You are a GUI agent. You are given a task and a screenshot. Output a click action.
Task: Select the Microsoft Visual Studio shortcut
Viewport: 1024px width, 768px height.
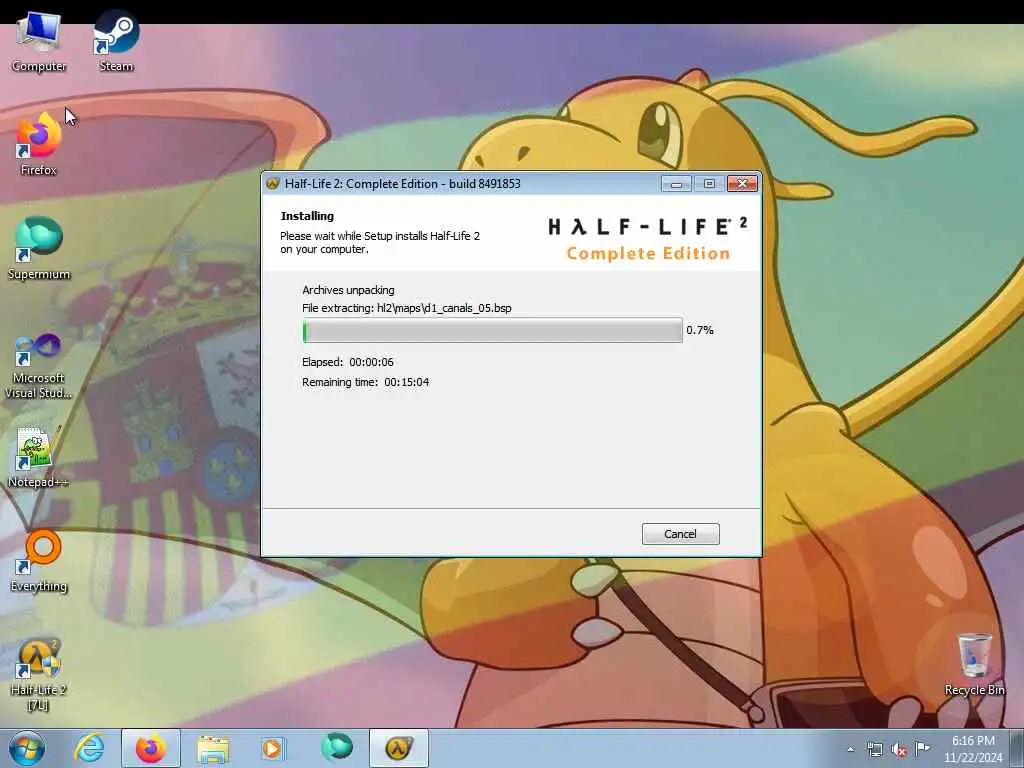tap(39, 366)
